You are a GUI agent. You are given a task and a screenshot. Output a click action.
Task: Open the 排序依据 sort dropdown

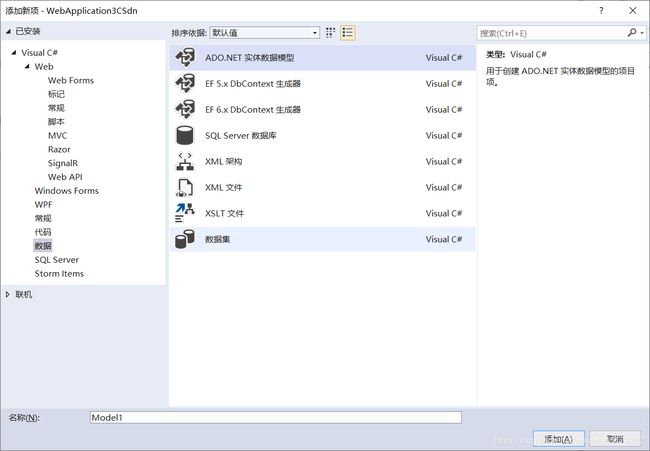[x=265, y=33]
